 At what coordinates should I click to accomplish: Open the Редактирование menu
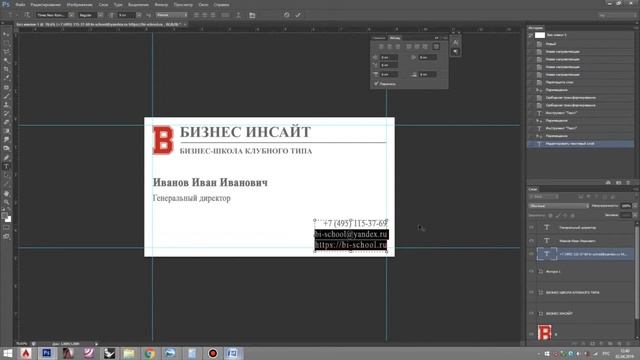45,4
